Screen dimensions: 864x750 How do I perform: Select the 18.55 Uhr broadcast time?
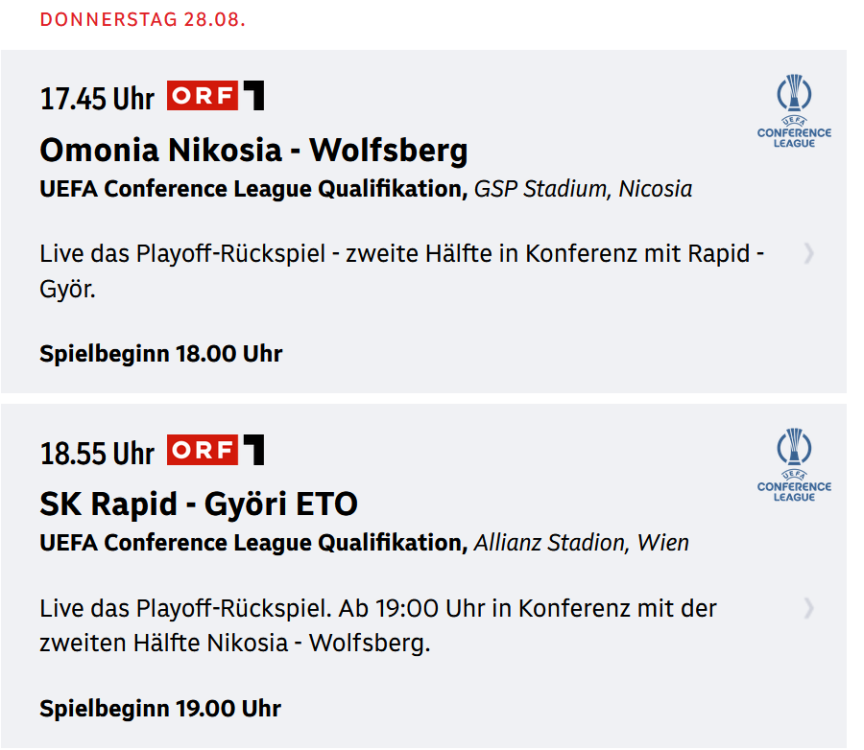coord(97,453)
